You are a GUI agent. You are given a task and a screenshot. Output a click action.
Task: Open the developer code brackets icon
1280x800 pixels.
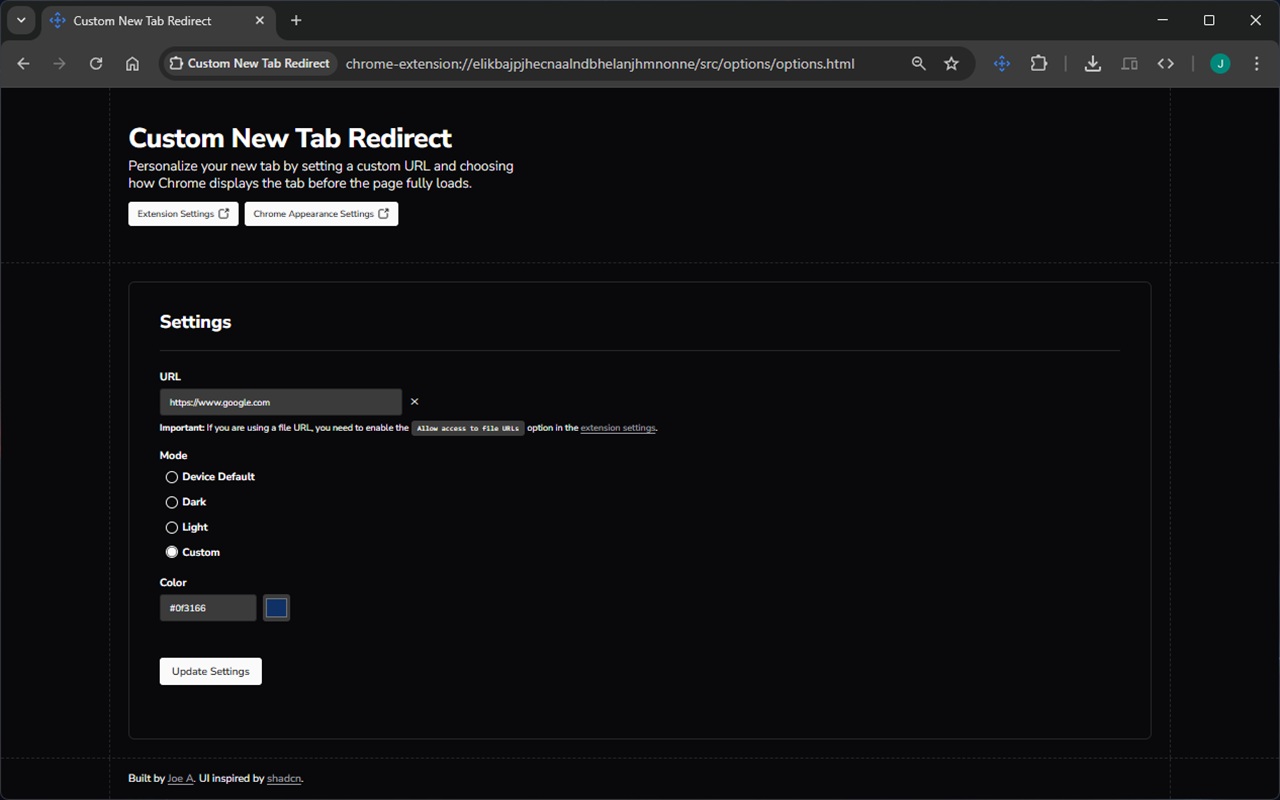[x=1166, y=63]
